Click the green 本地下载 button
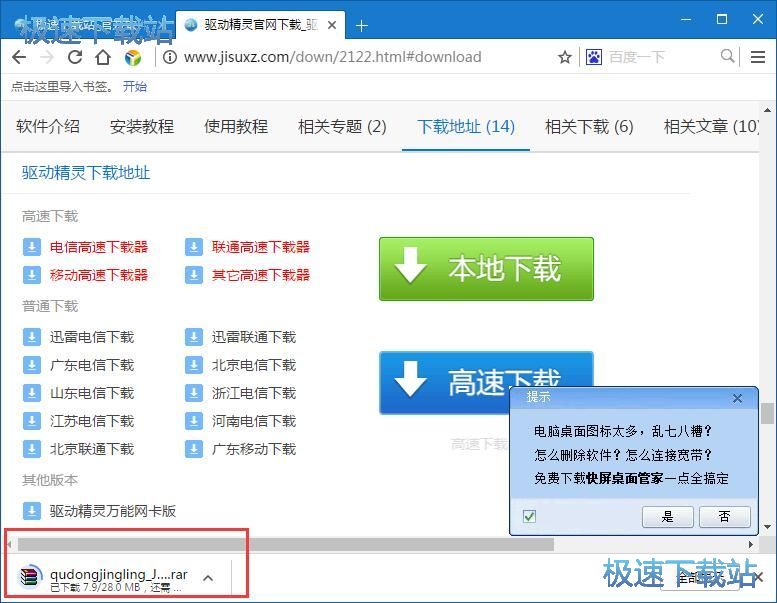Screen dimensions: 777x603 click(x=486, y=269)
